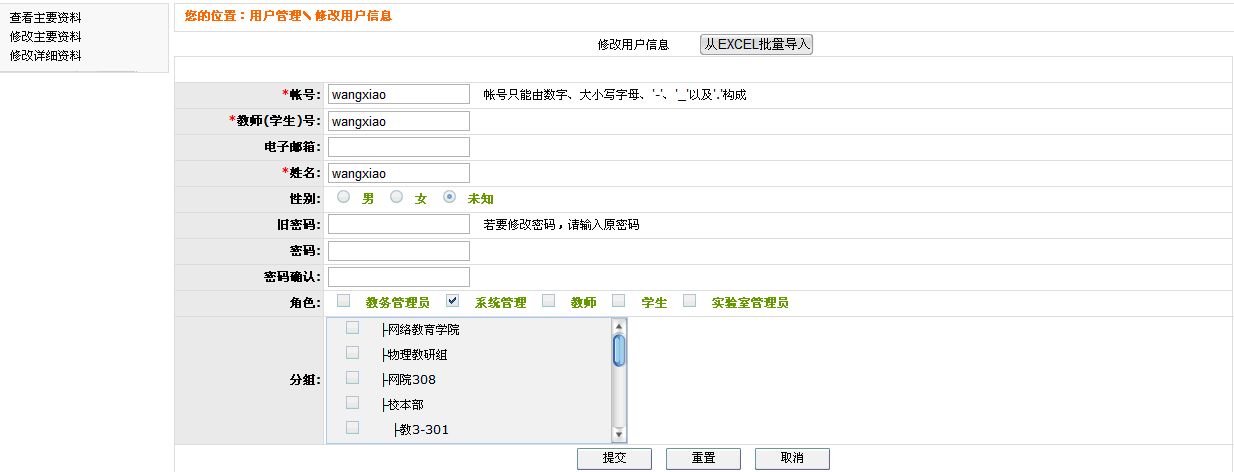Click the 帐号 input field
Viewport: 1234px width, 472px height.
coord(398,95)
